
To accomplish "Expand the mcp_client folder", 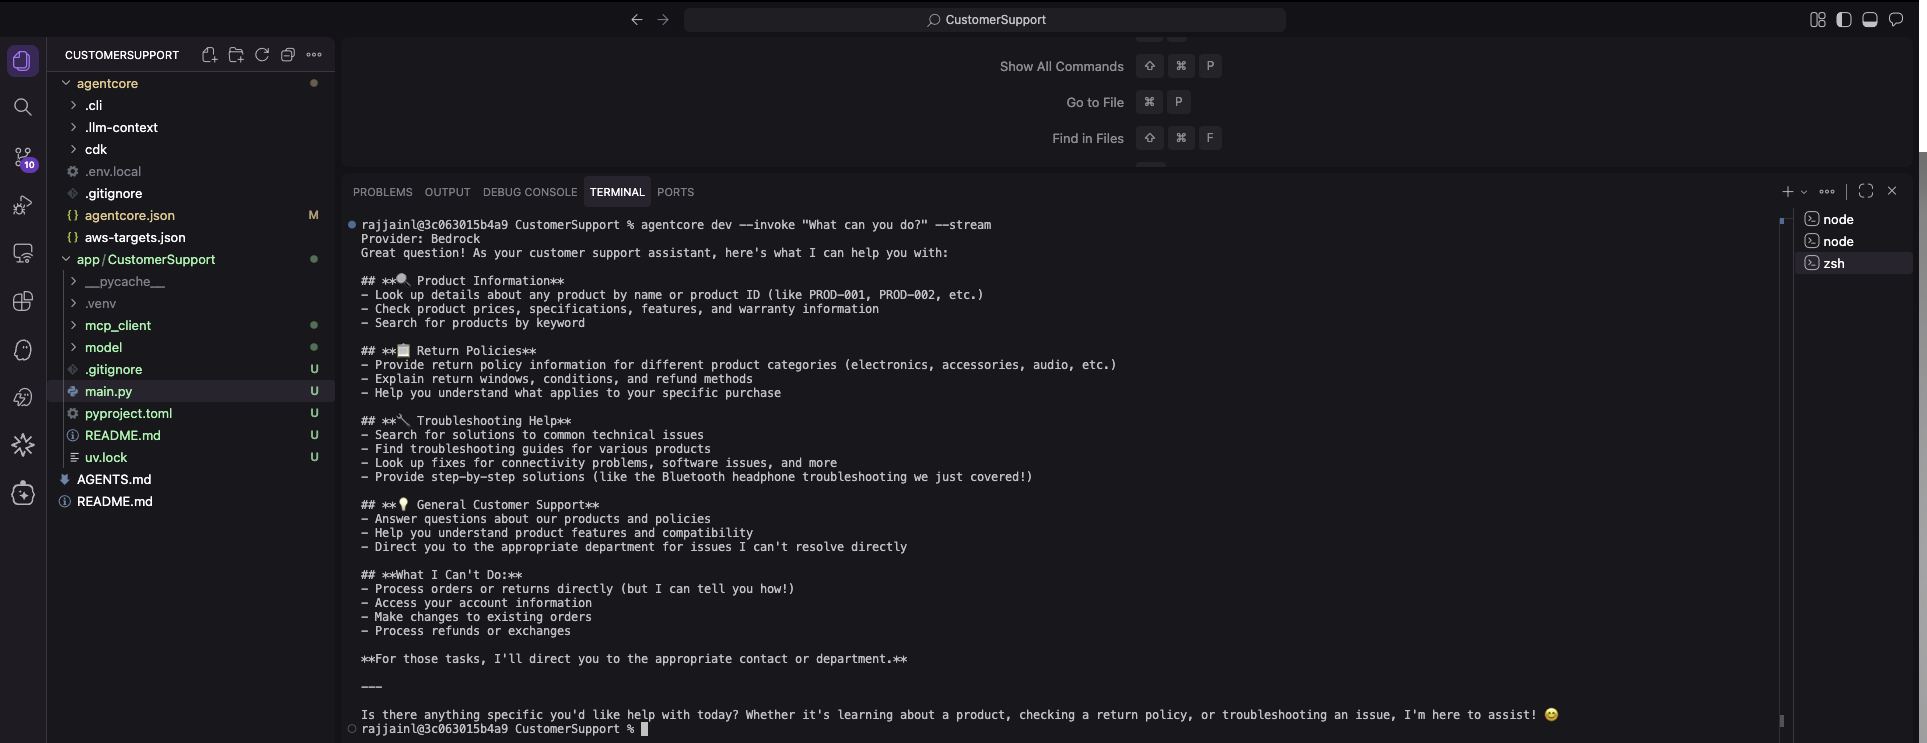I will 117,325.
